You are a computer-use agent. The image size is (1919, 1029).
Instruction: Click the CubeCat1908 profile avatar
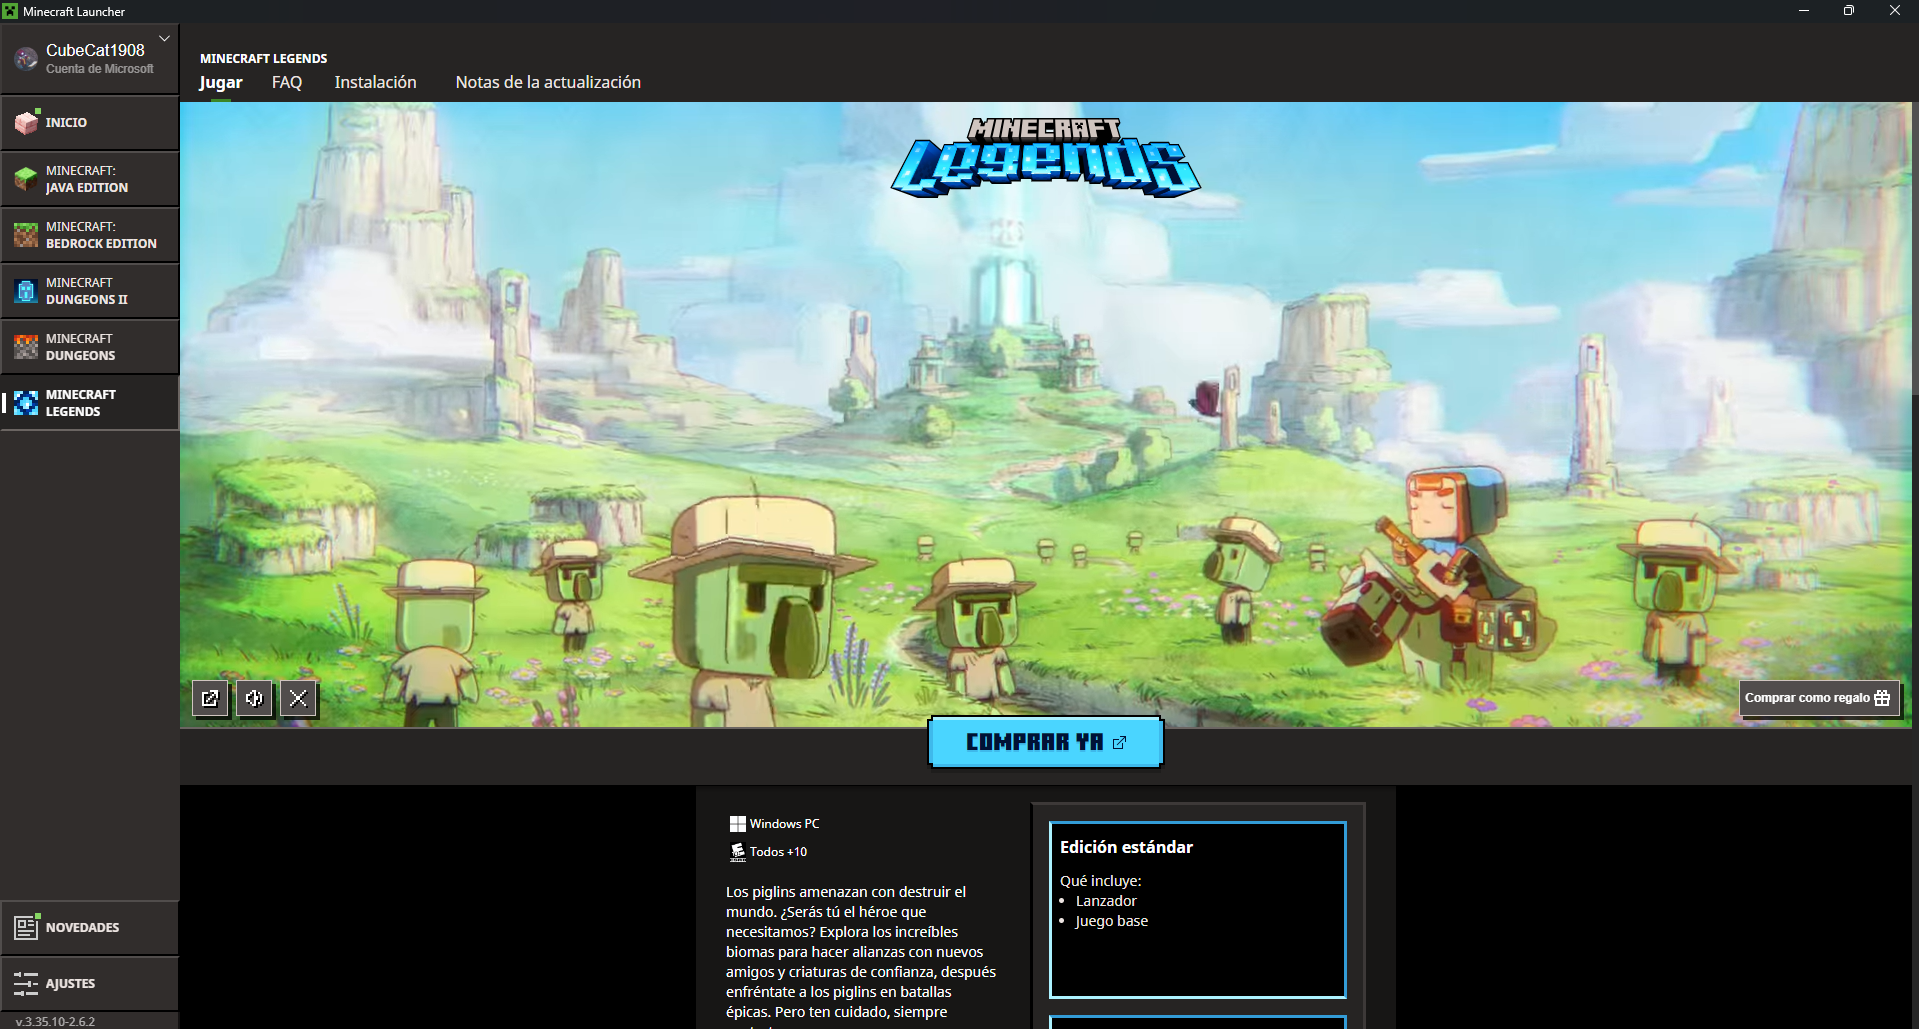pos(26,59)
